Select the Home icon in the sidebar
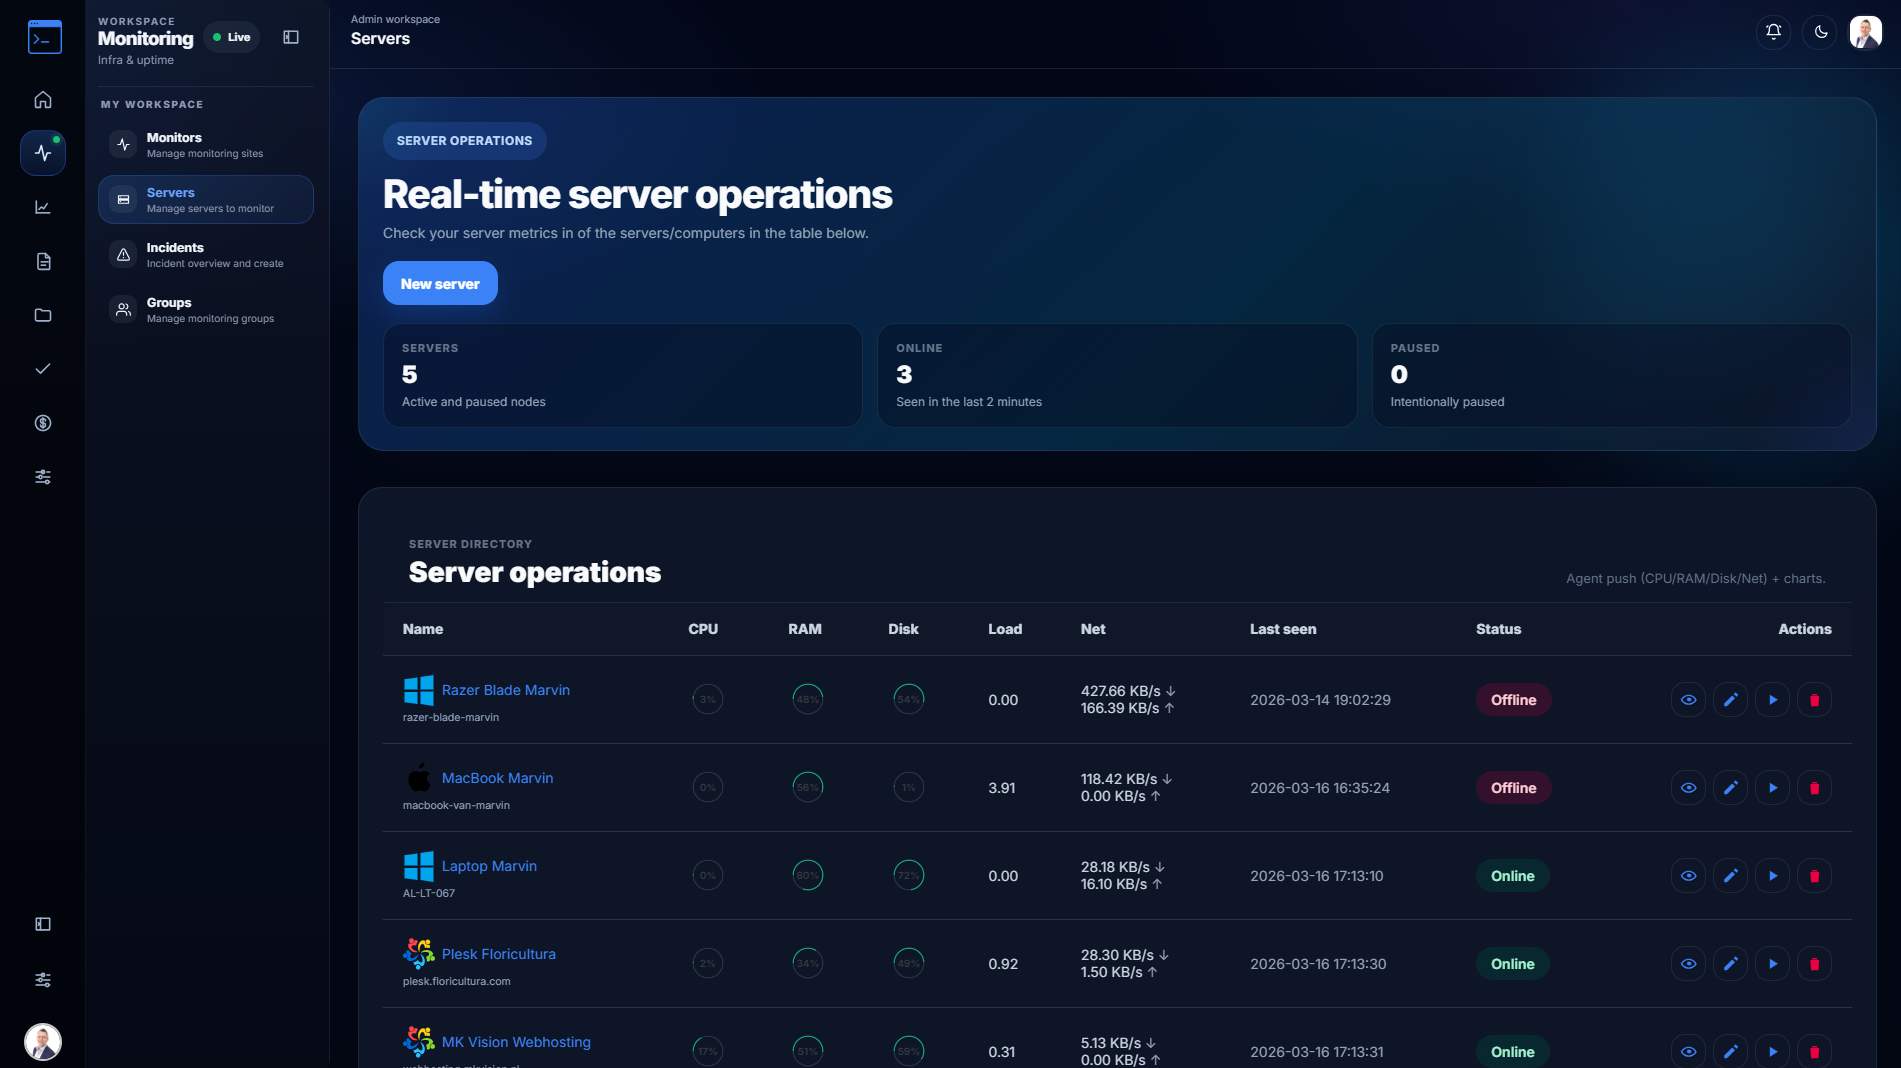 43,100
